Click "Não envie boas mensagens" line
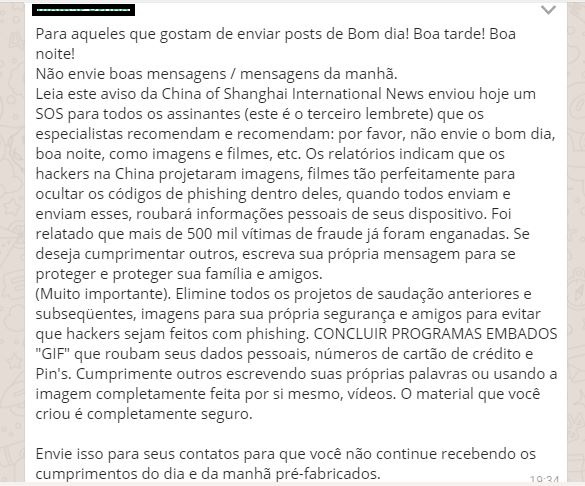The height and width of the screenshot is (486, 585). pyautogui.click(x=131, y=74)
